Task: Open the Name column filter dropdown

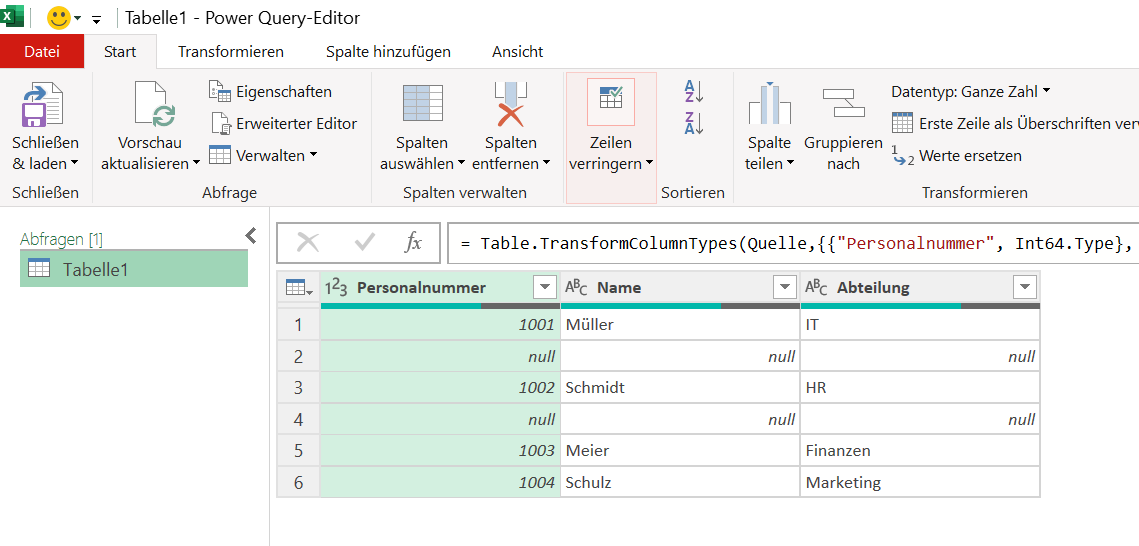Action: pyautogui.click(x=785, y=288)
